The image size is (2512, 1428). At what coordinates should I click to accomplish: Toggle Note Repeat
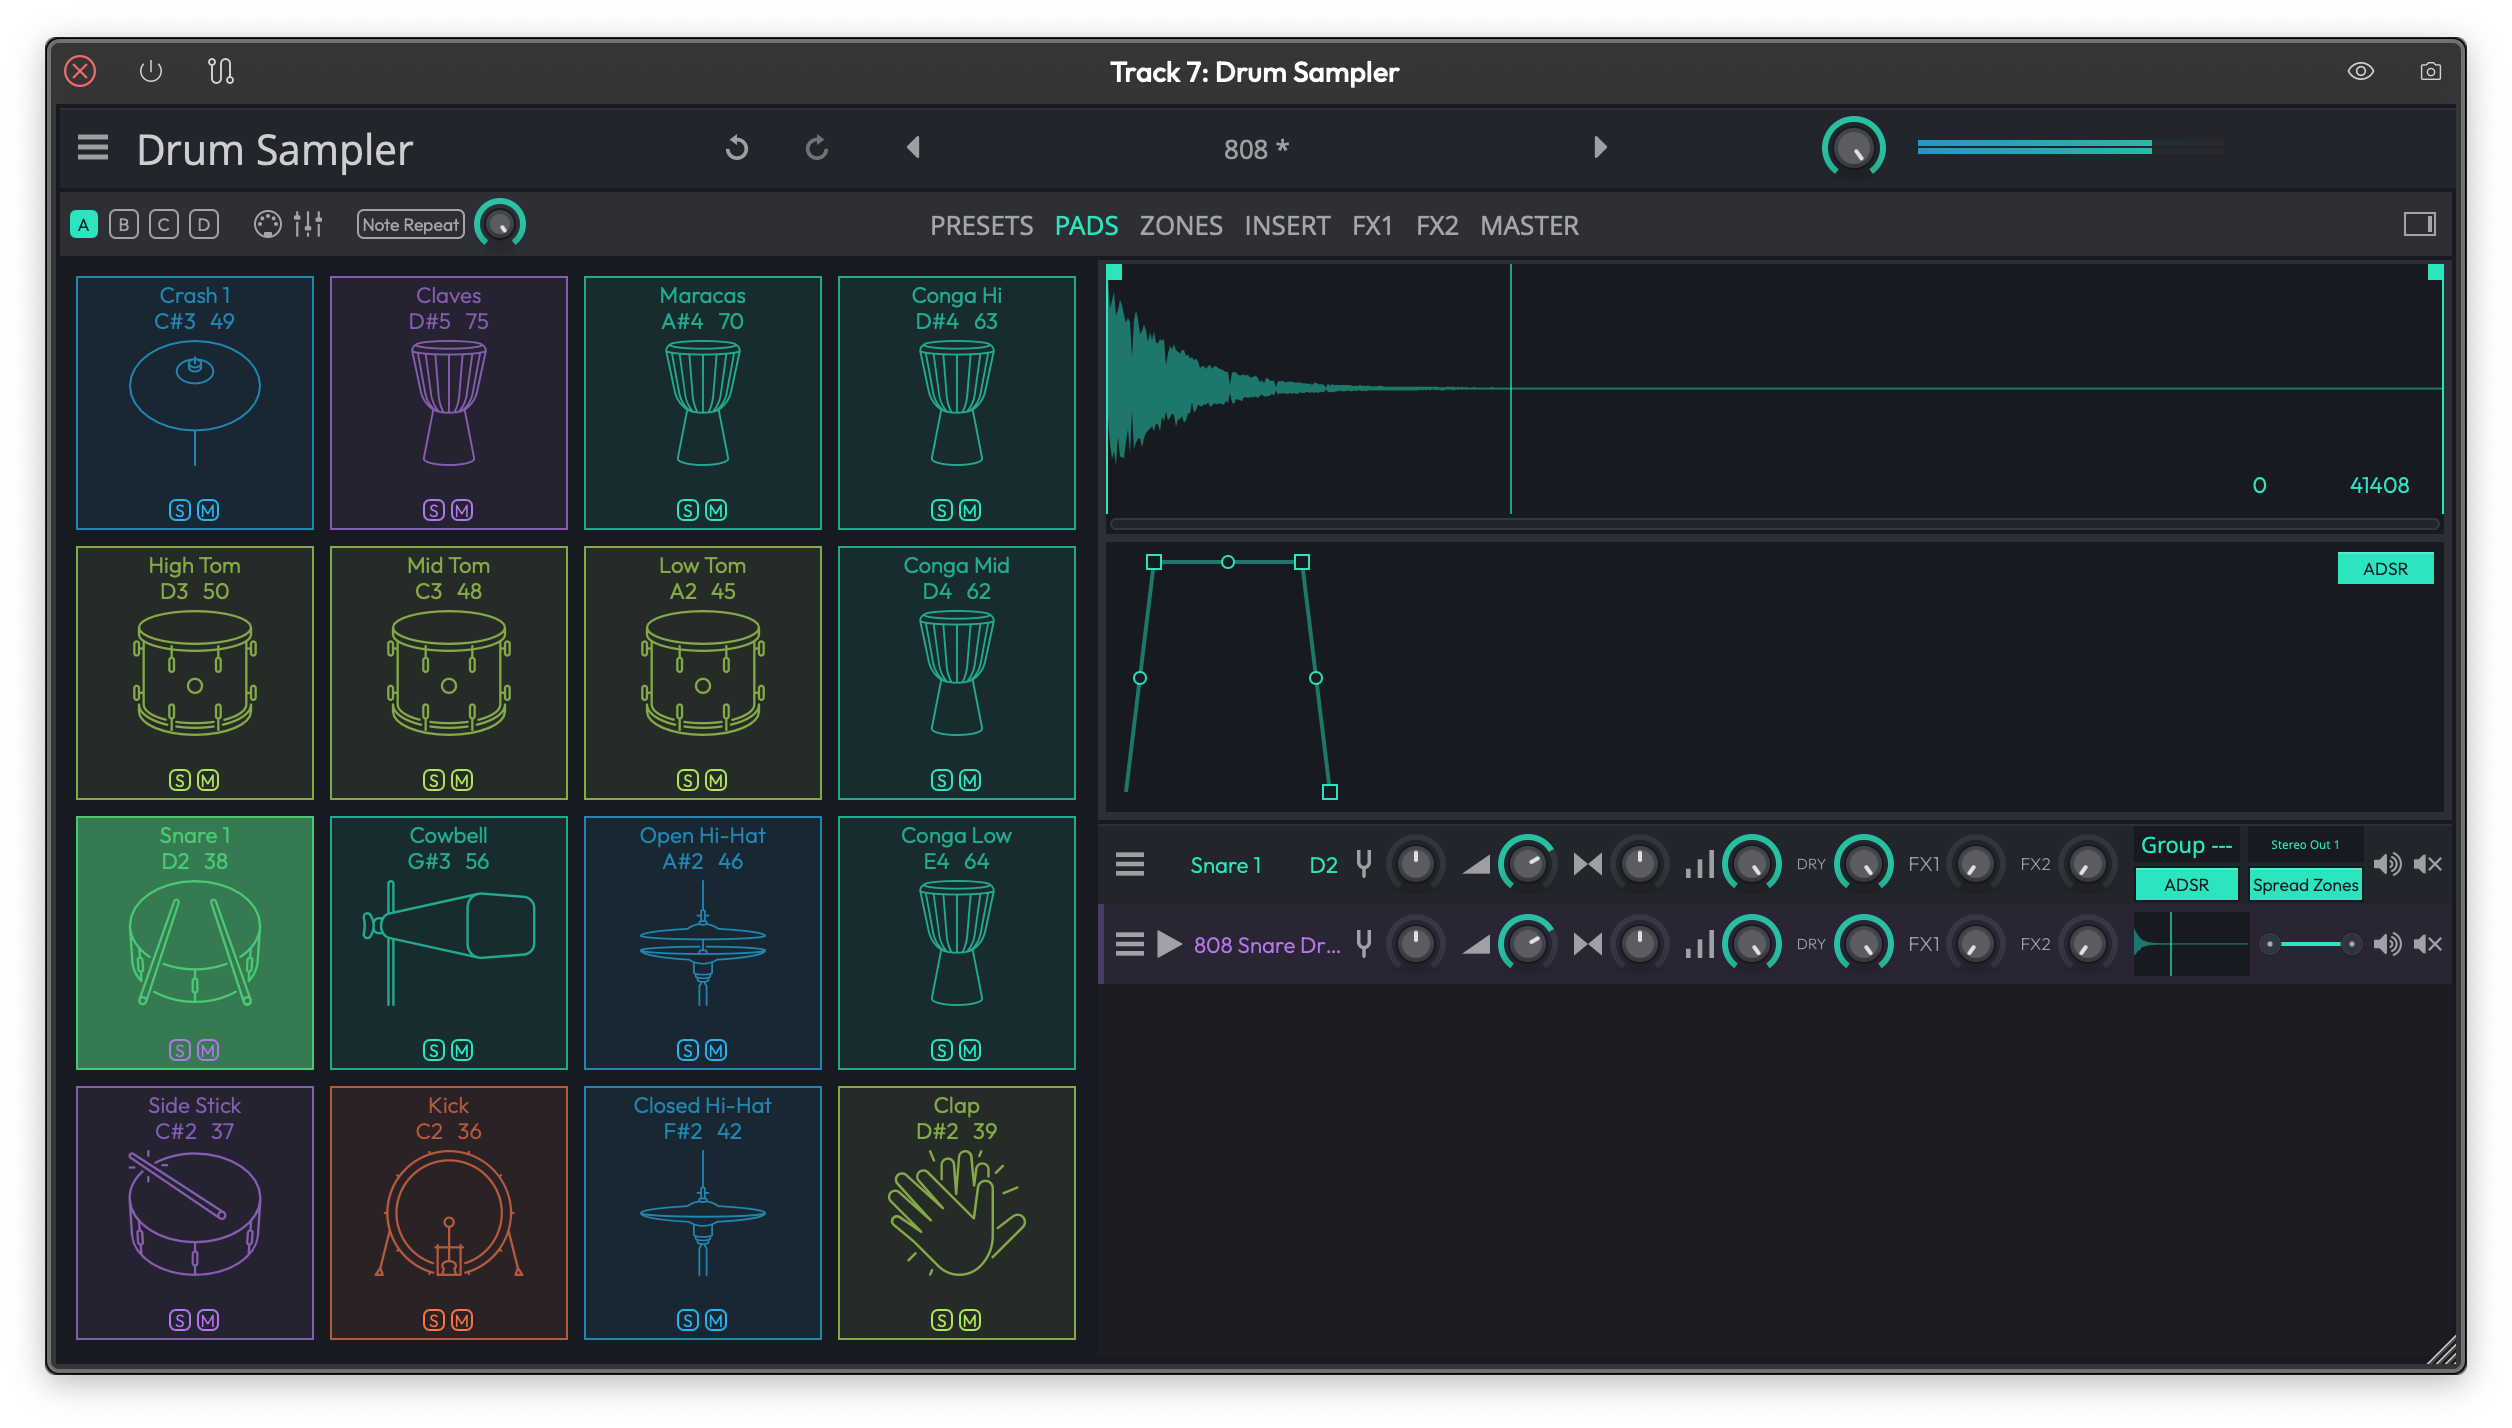click(411, 224)
